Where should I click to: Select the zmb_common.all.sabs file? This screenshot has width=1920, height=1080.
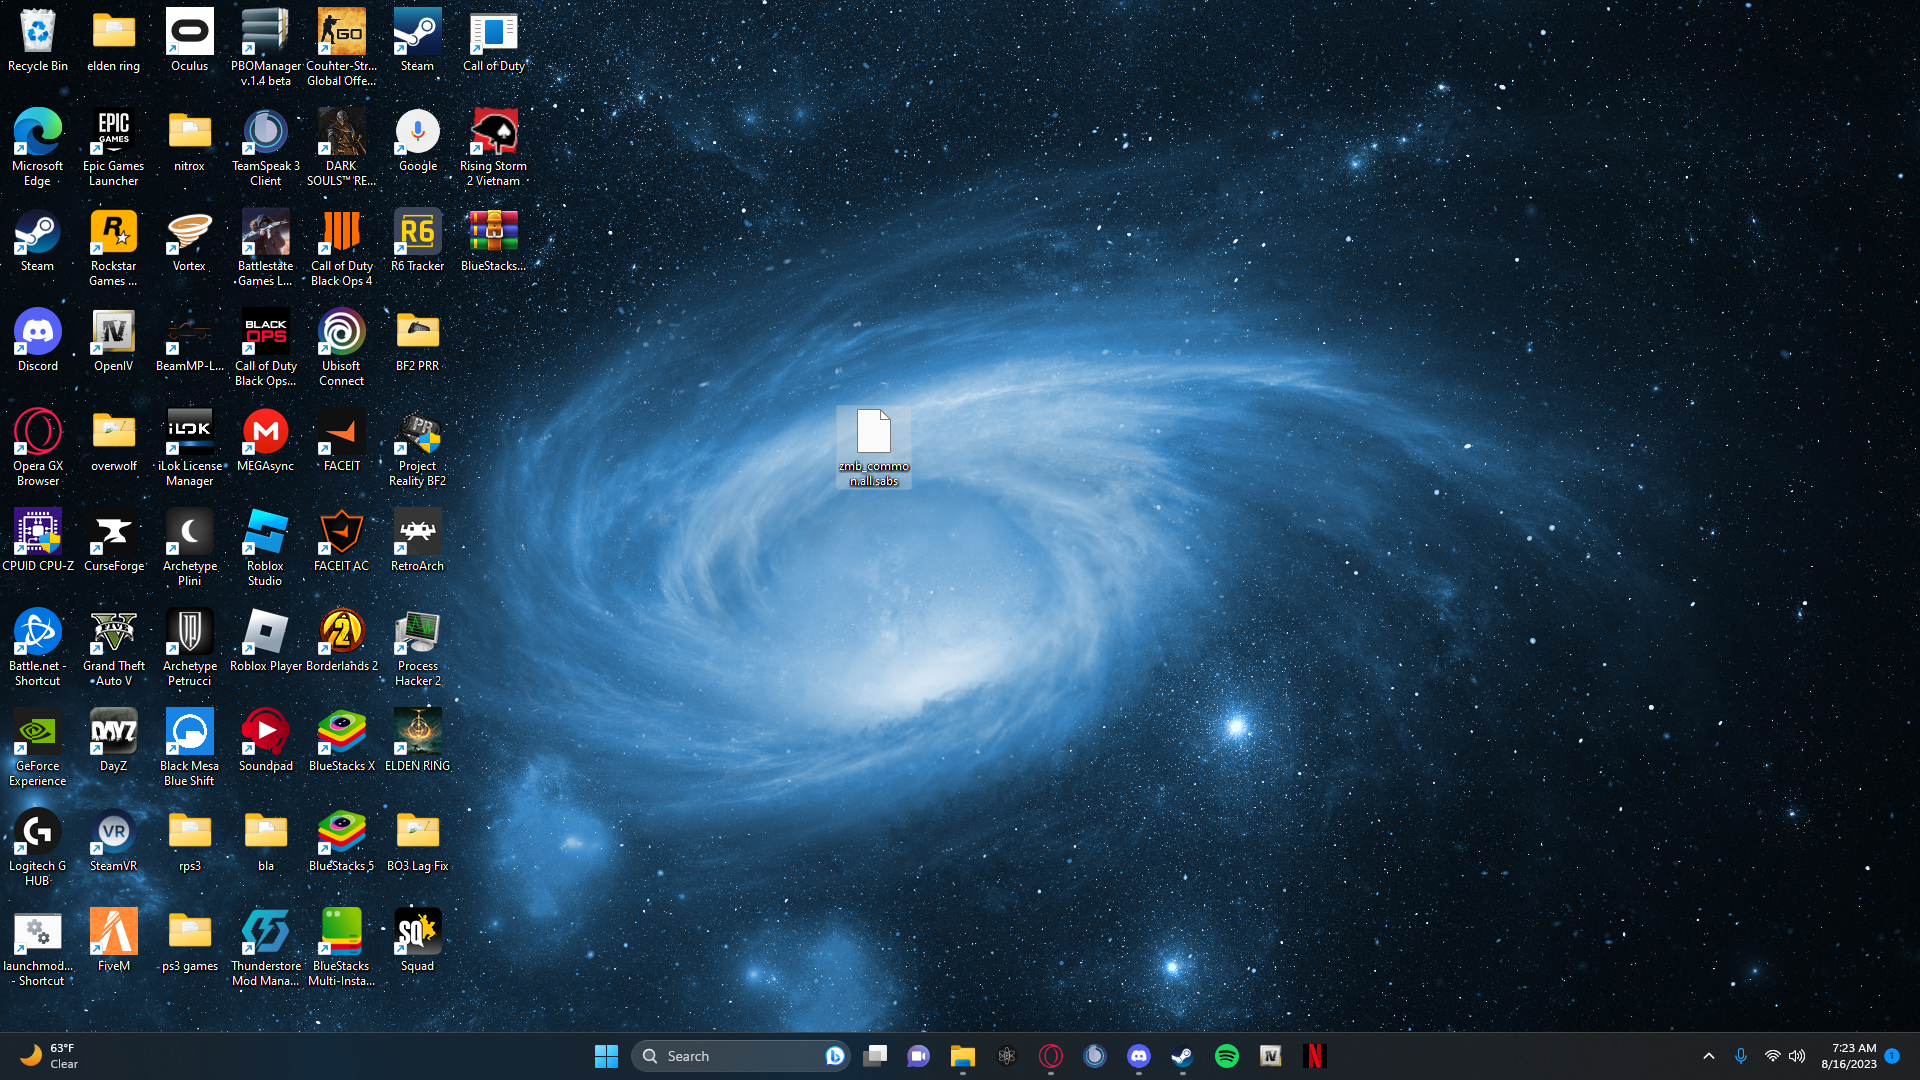tap(873, 447)
